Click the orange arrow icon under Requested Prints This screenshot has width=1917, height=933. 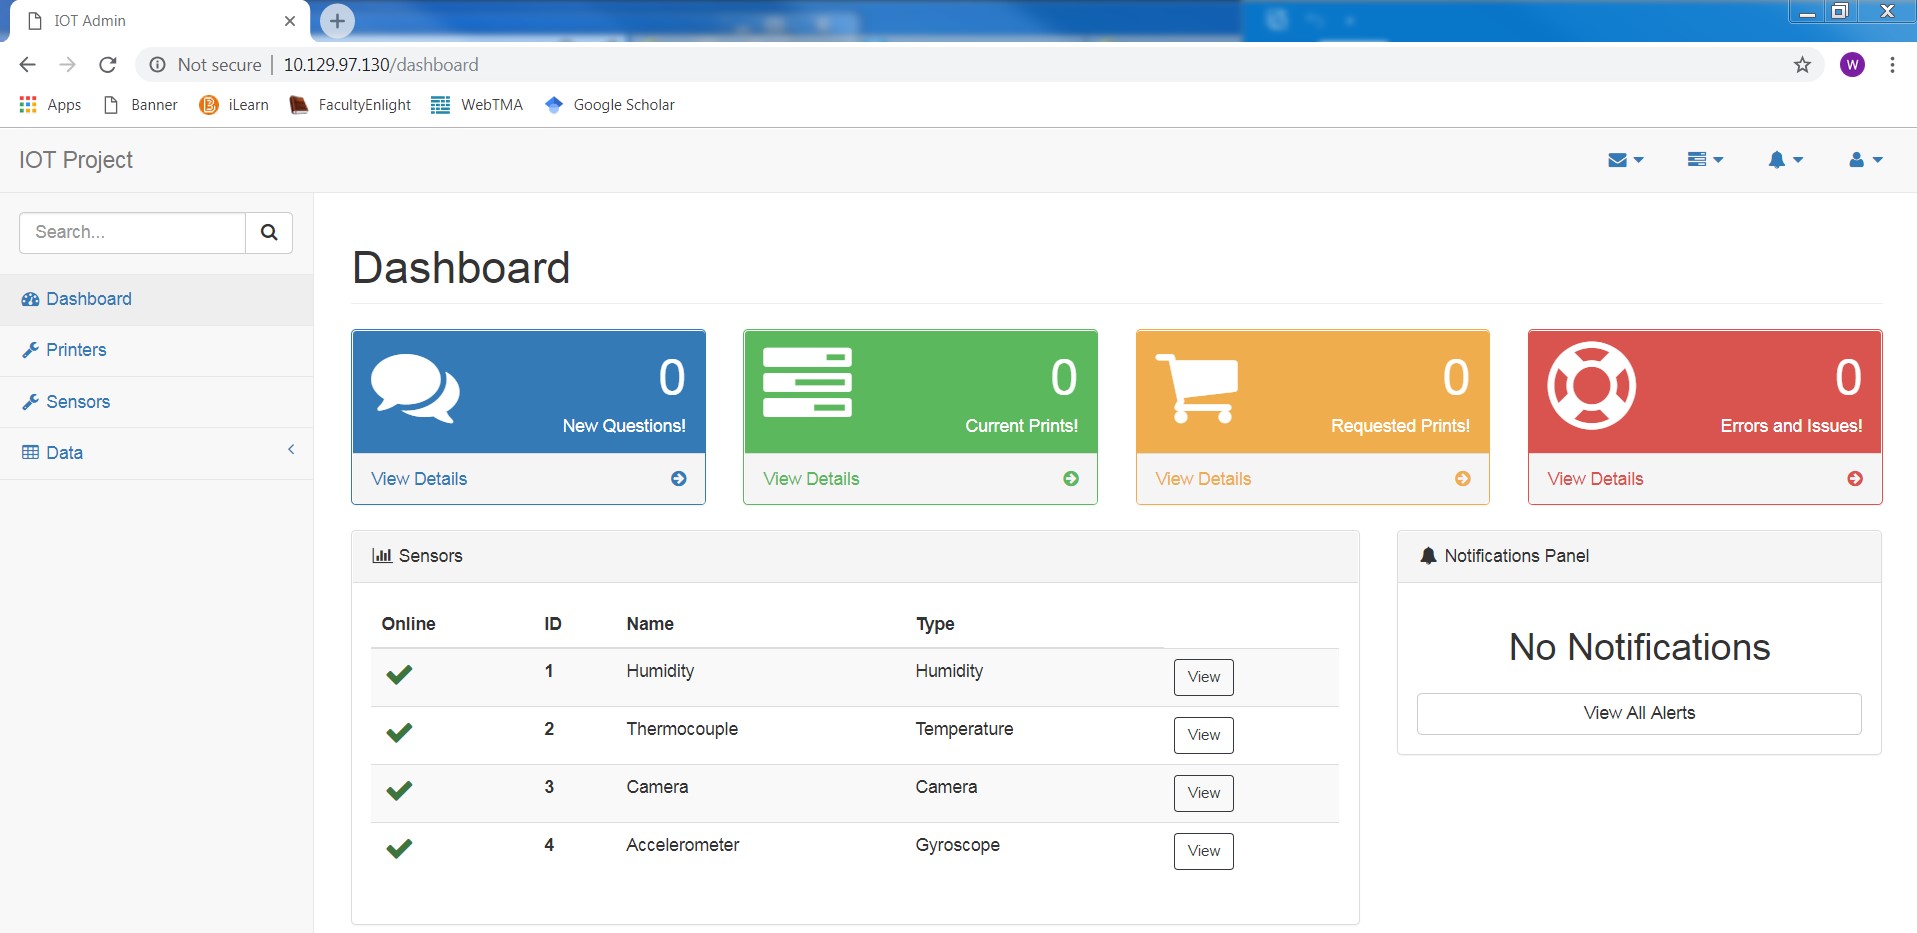tap(1462, 479)
